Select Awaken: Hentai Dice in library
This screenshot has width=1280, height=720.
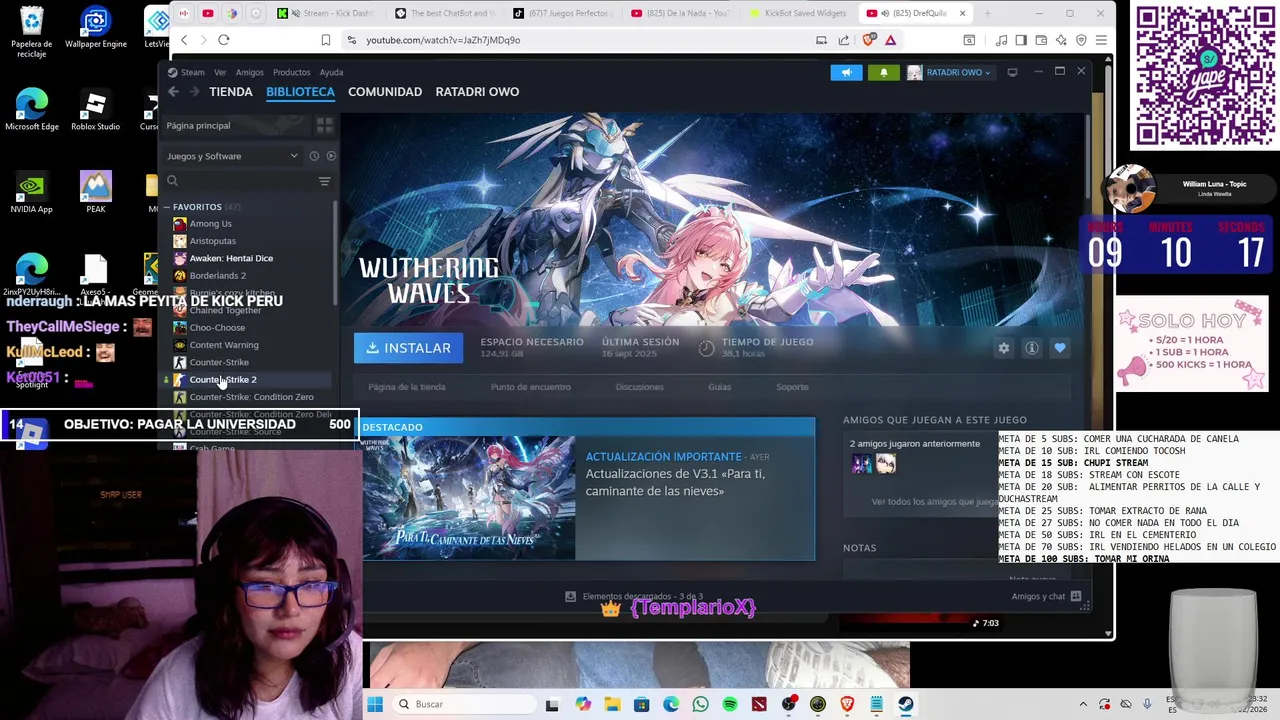[231, 258]
